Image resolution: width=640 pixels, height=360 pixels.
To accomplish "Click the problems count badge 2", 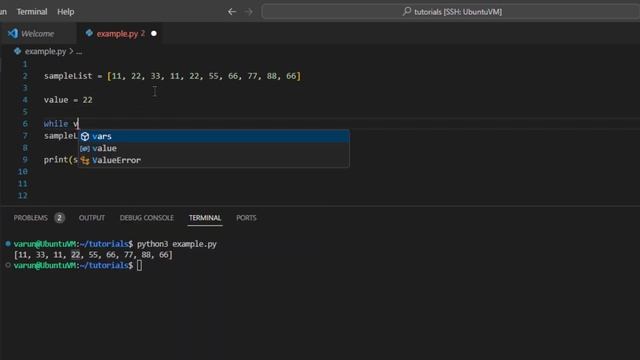I will click(60, 218).
